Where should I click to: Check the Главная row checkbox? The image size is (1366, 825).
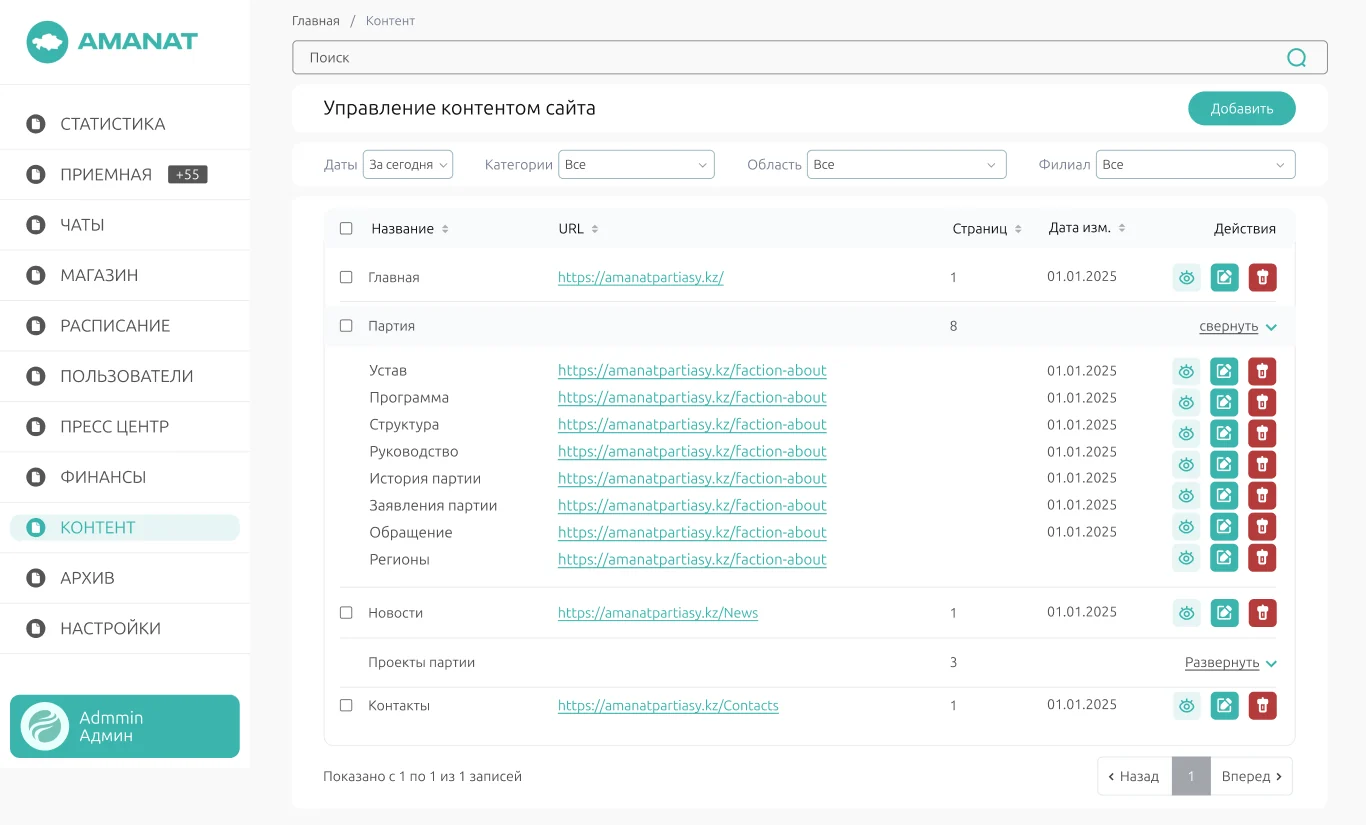pyautogui.click(x=346, y=277)
